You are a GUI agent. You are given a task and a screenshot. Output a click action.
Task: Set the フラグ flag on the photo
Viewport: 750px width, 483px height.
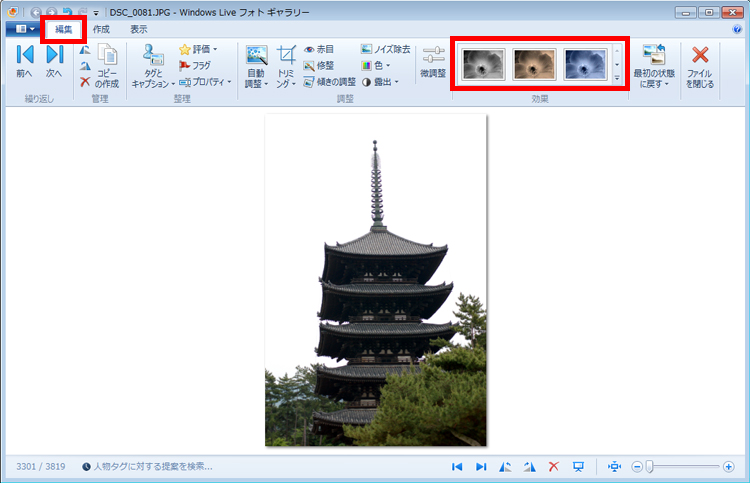195,66
